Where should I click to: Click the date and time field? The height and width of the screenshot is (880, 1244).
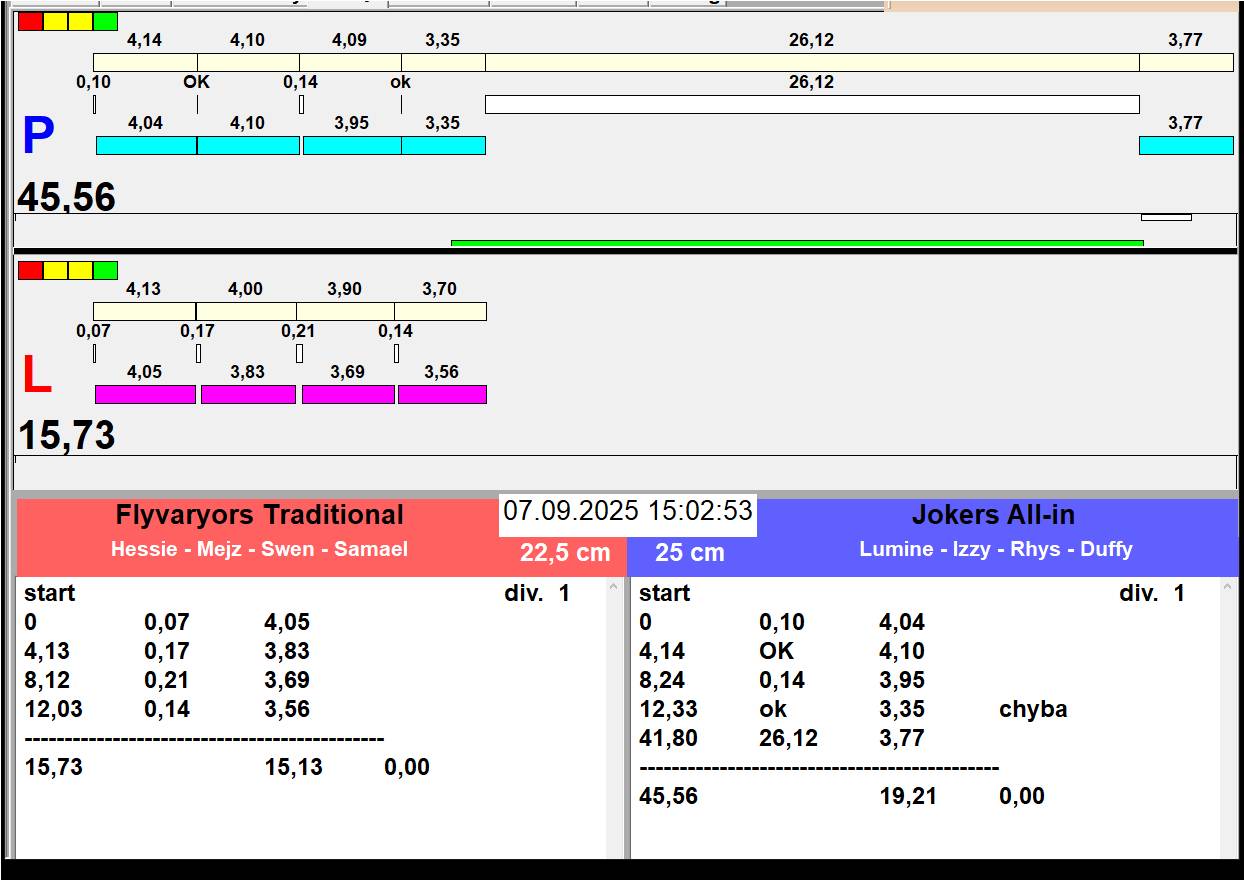pos(627,512)
